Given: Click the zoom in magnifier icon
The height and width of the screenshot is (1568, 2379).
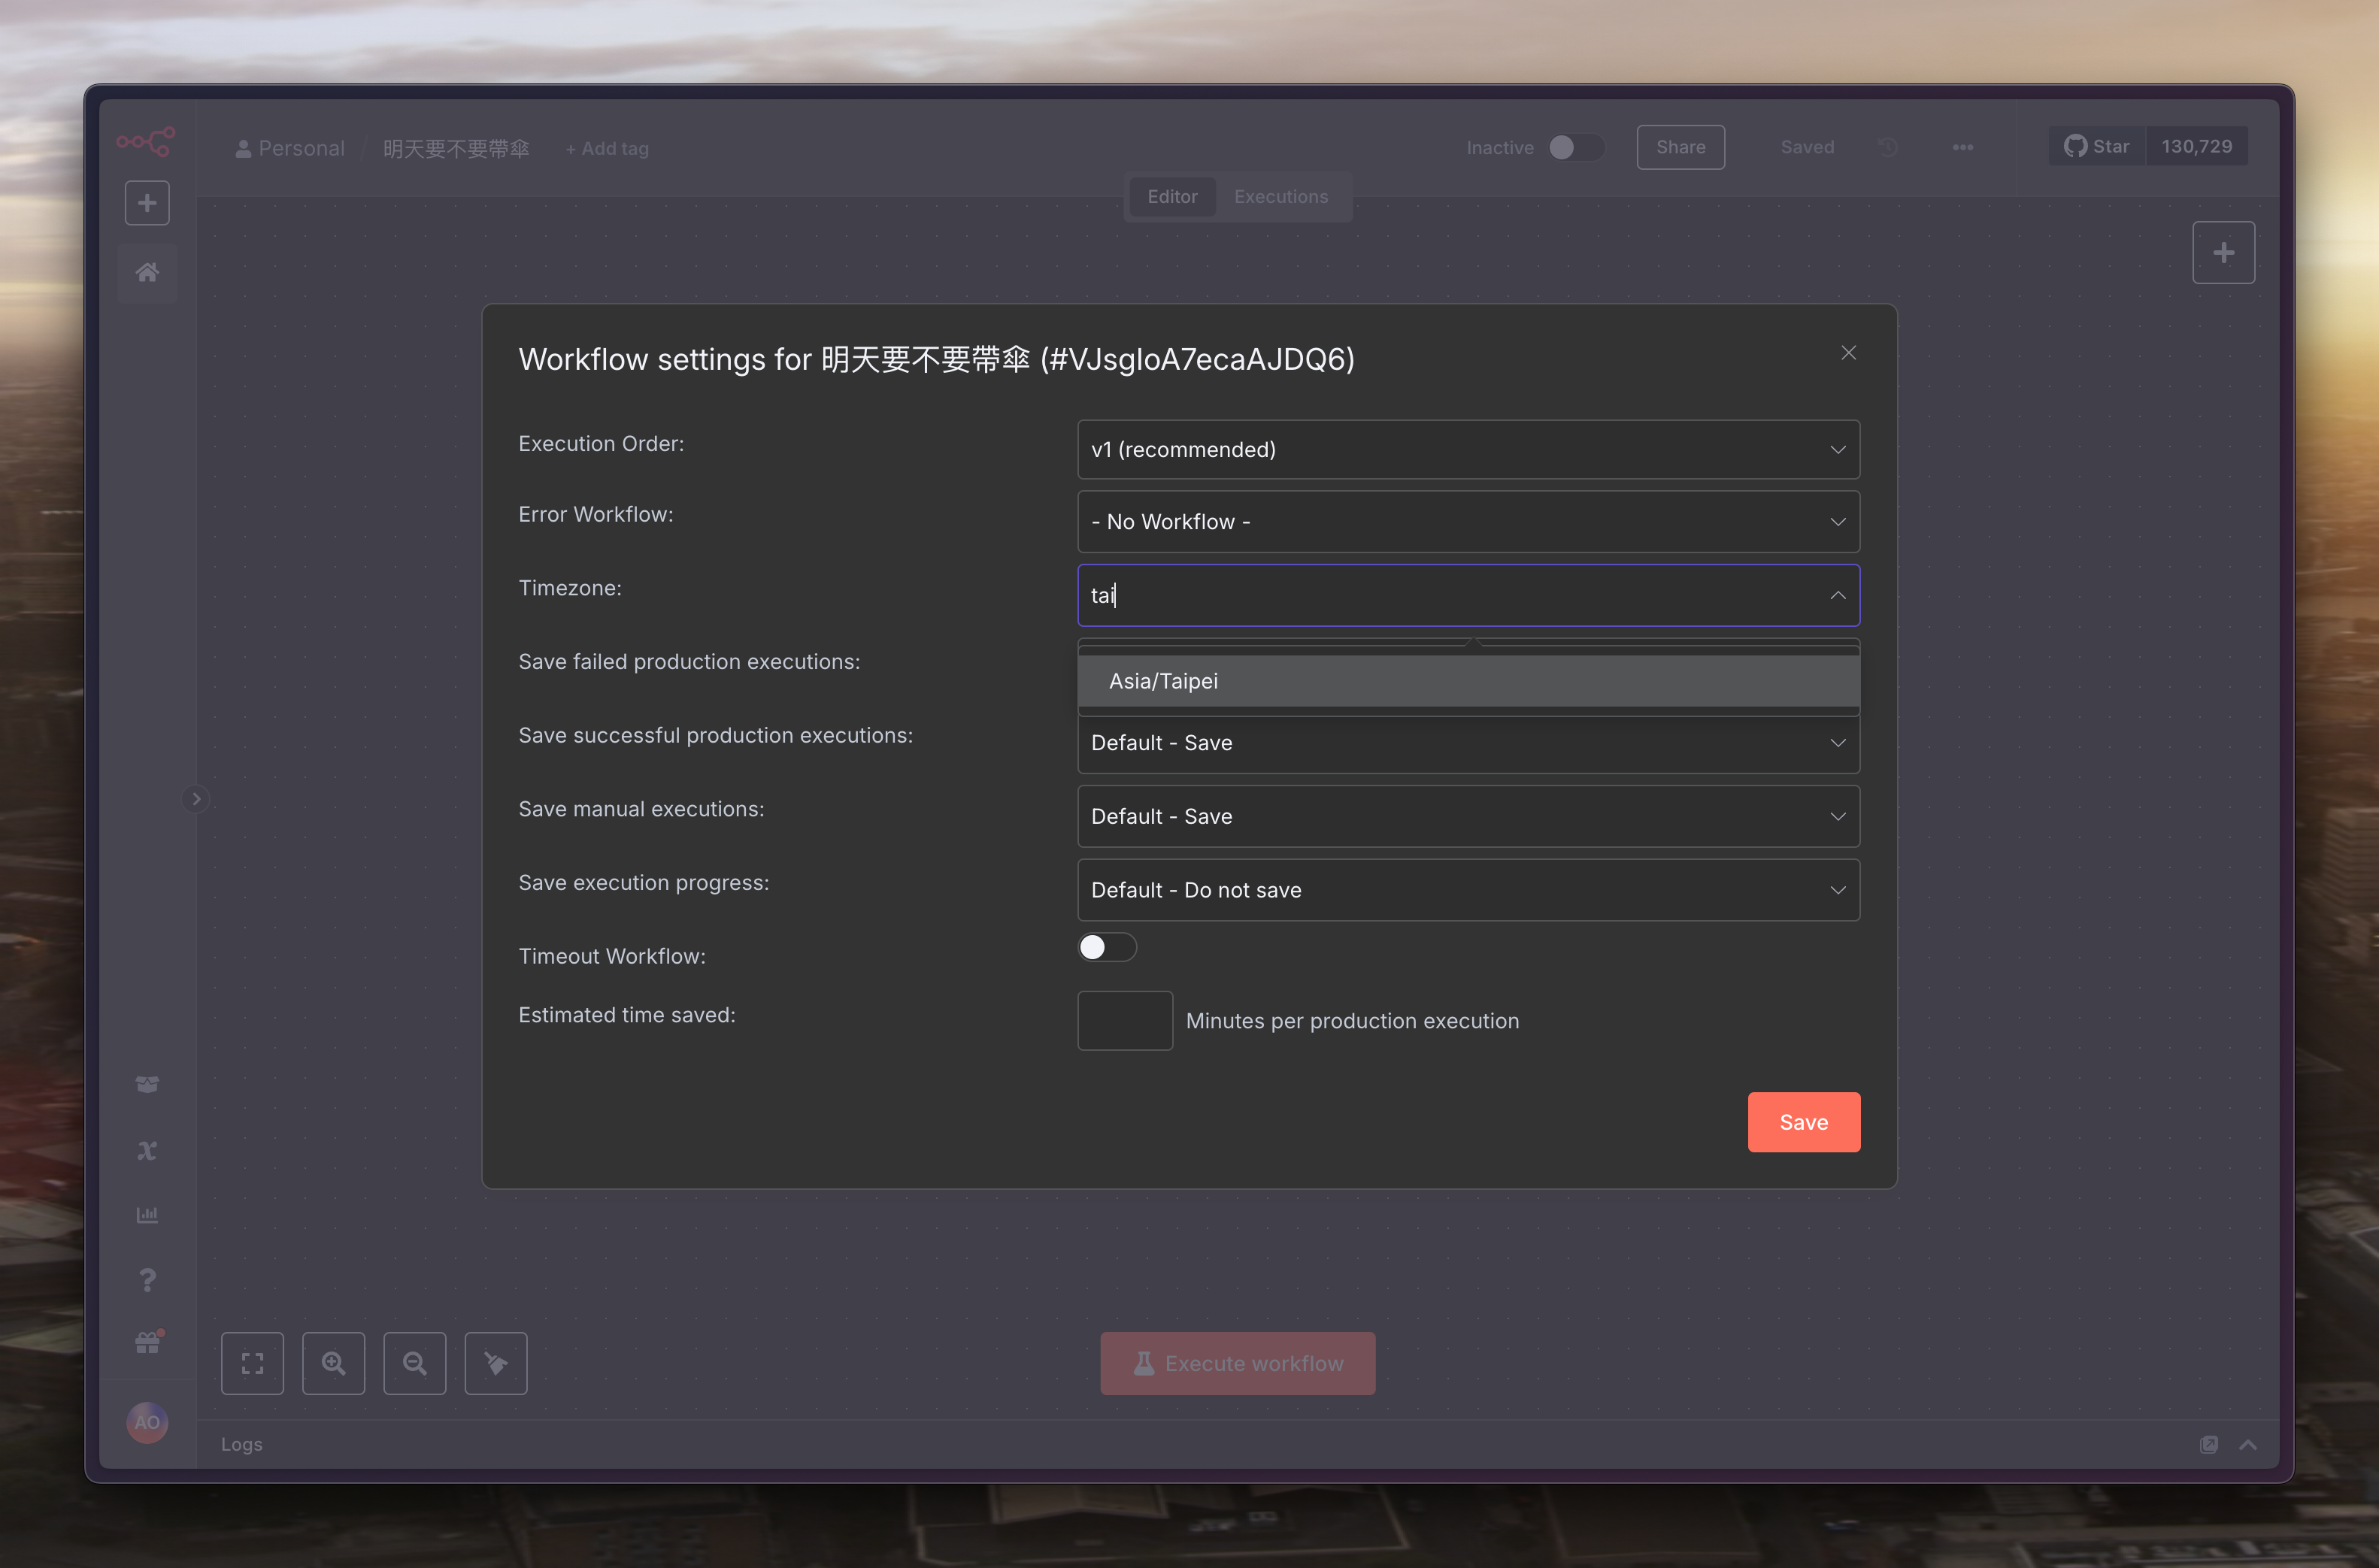Looking at the screenshot, I should coord(333,1363).
